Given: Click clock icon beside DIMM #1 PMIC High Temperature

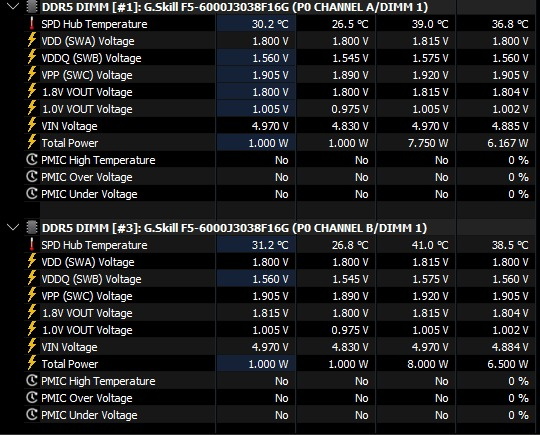Looking at the screenshot, I should pyautogui.click(x=32, y=159).
